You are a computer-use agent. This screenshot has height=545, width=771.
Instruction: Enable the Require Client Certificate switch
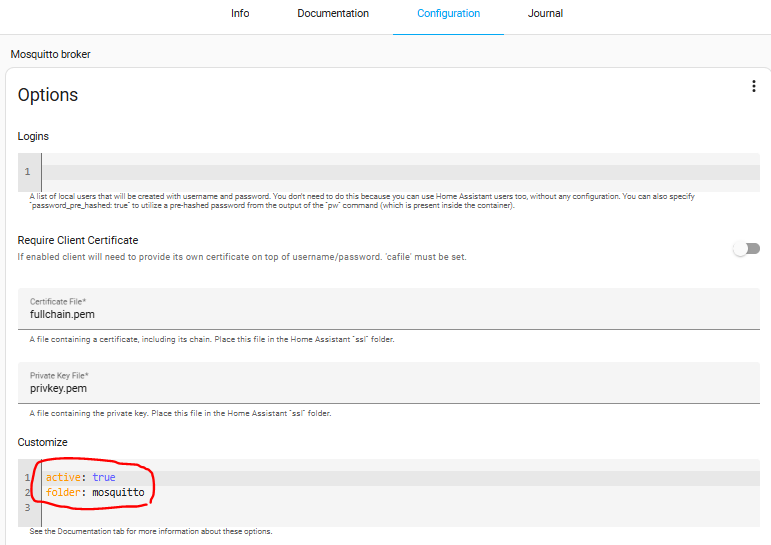pyautogui.click(x=746, y=249)
